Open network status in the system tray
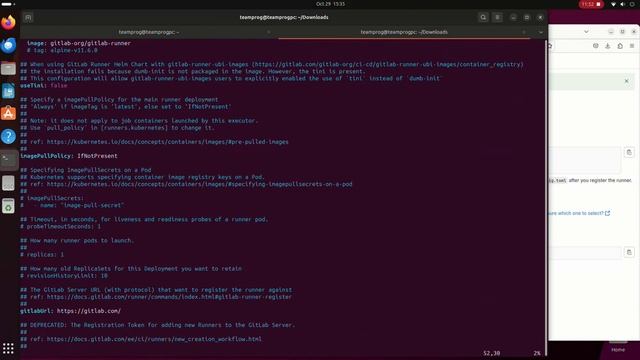This screenshot has width=640, height=360. [x=613, y=4]
